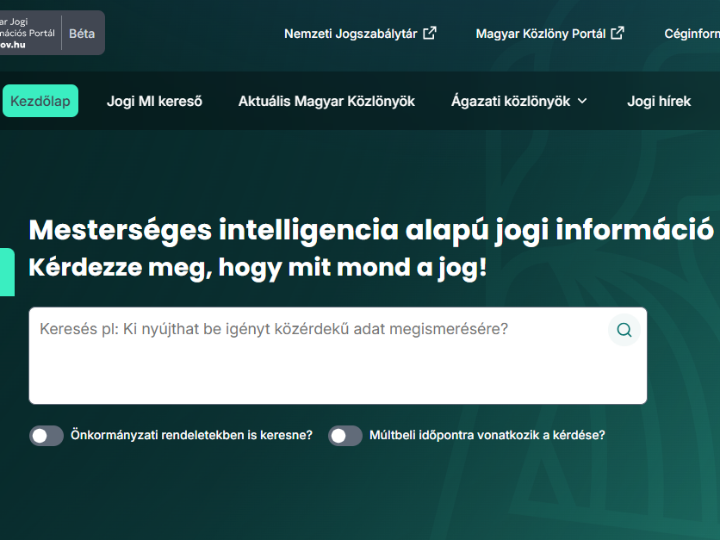Click the green tab on the left edge
The height and width of the screenshot is (540, 720).
click(7, 272)
